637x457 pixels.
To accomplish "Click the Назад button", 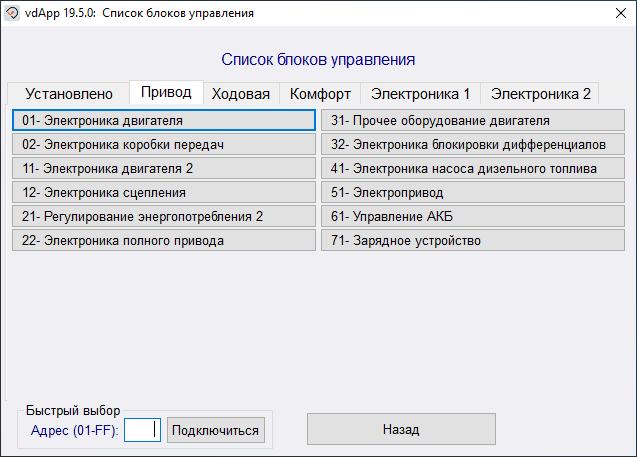I will [400, 429].
